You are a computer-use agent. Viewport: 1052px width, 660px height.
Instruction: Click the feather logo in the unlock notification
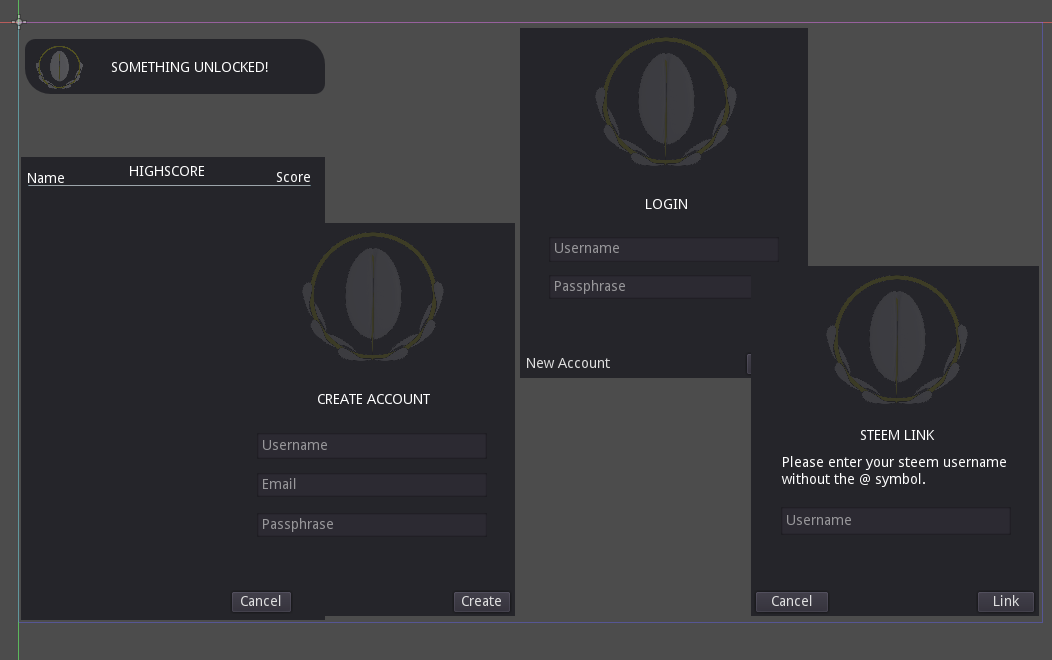point(60,67)
